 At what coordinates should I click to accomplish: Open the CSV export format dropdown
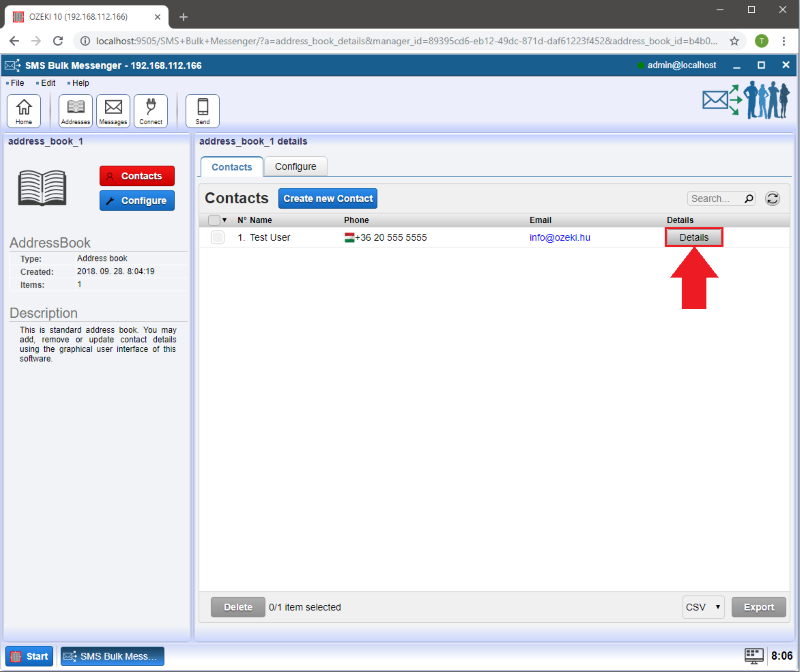703,607
